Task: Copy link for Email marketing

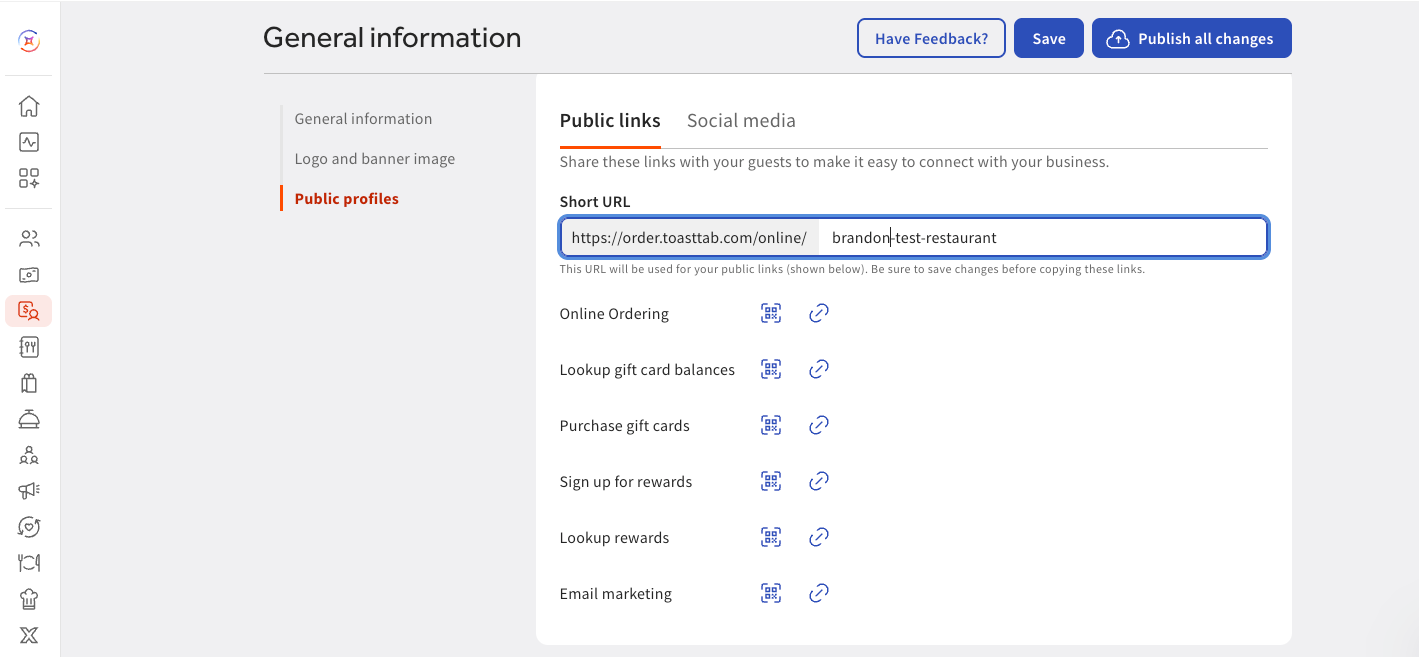Action: pyautogui.click(x=819, y=593)
